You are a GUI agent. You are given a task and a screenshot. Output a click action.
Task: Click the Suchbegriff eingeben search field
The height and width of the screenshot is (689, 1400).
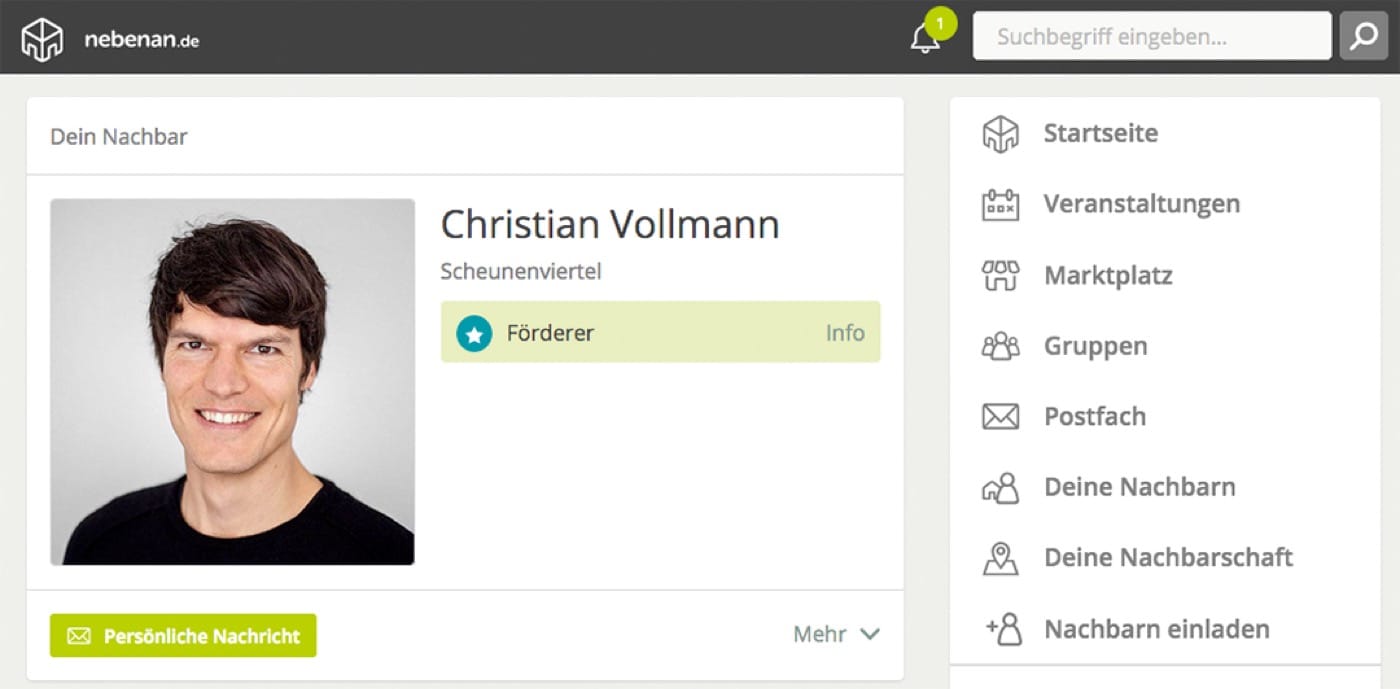coord(1152,37)
